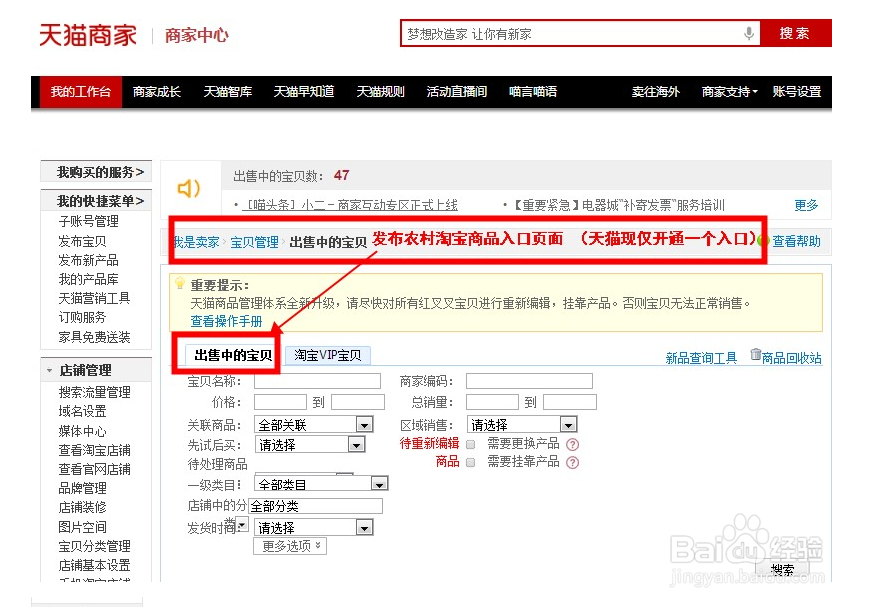The image size is (874, 607).
Task: Open the 关联商品 全部关联 dropdown
Action: coord(314,425)
